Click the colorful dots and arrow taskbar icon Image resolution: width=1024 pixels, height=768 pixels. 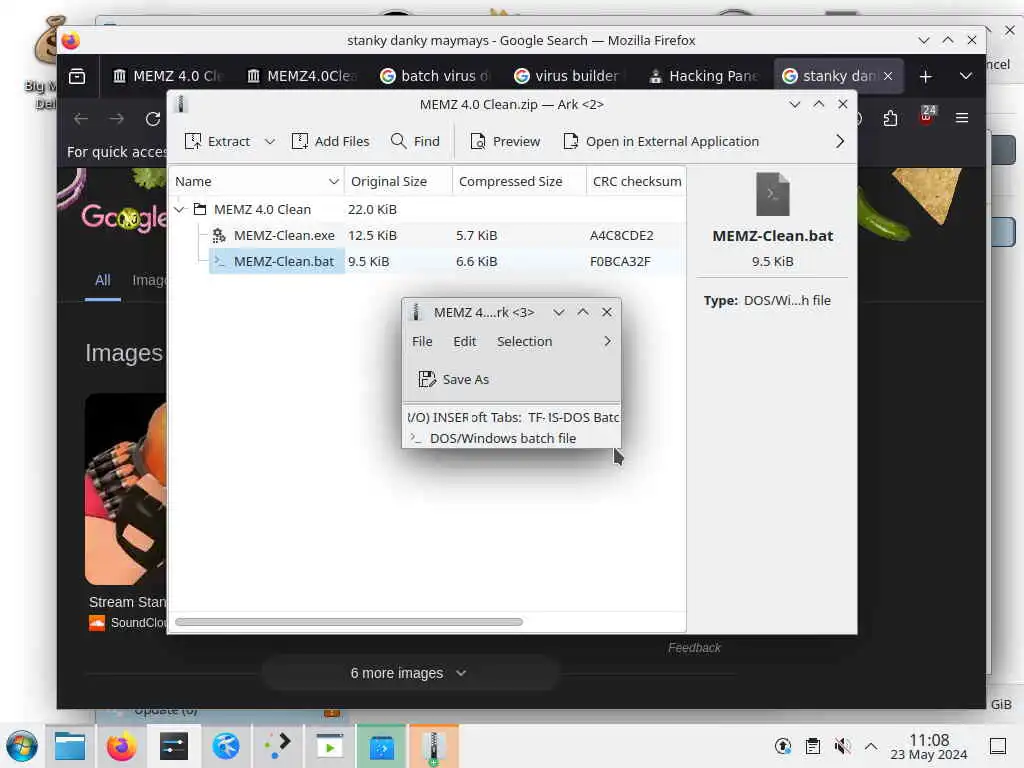tap(278, 746)
